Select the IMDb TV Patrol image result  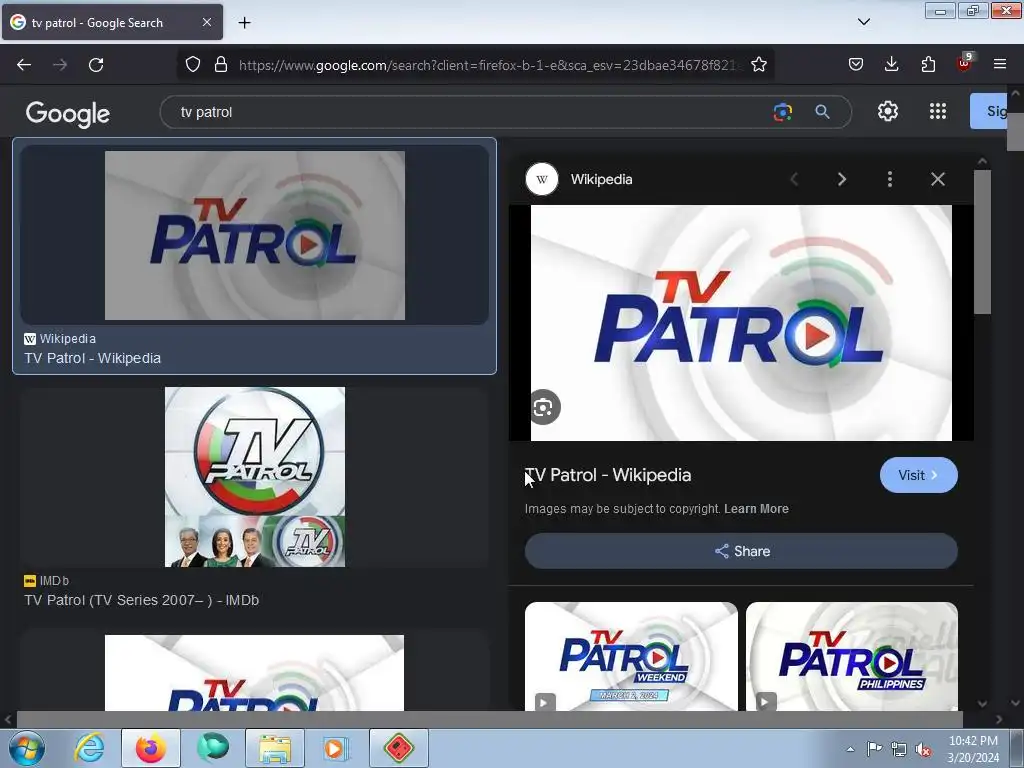point(255,477)
